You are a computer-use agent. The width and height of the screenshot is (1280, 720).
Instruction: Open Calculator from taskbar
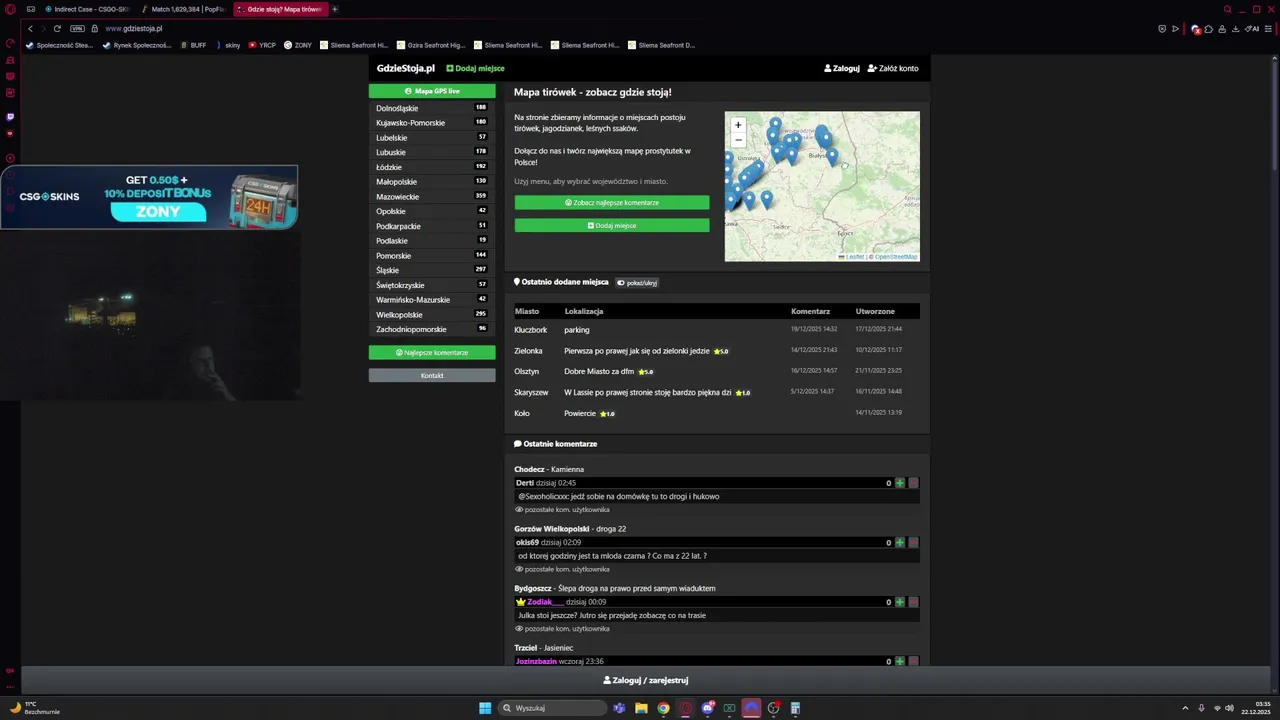click(x=795, y=708)
